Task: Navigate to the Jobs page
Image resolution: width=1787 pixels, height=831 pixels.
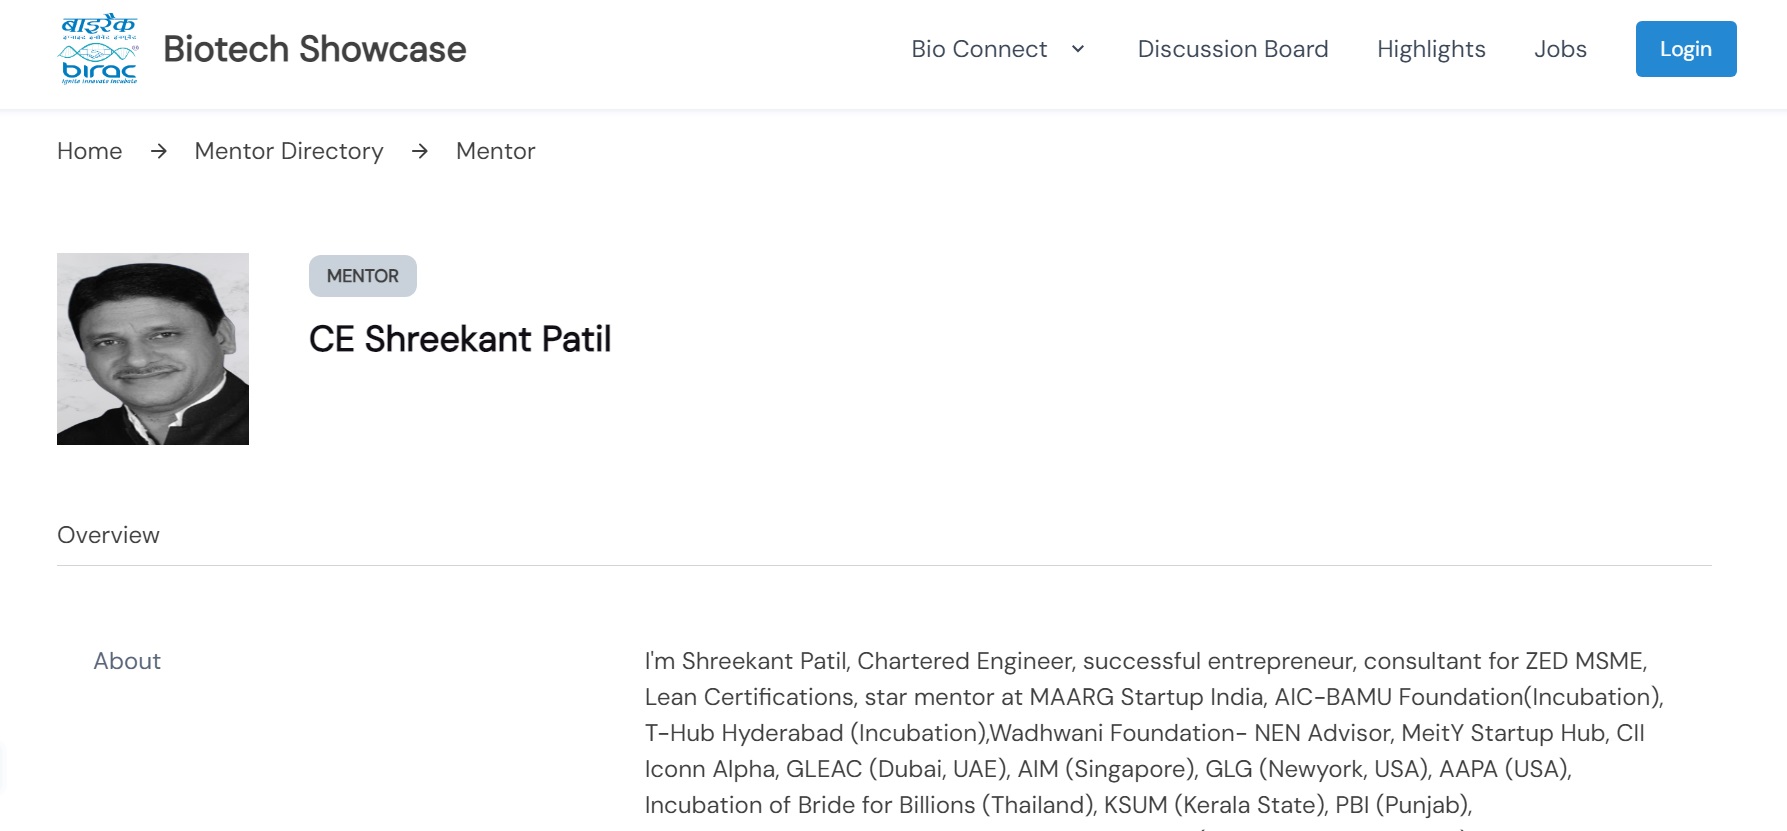Action: [1560, 49]
